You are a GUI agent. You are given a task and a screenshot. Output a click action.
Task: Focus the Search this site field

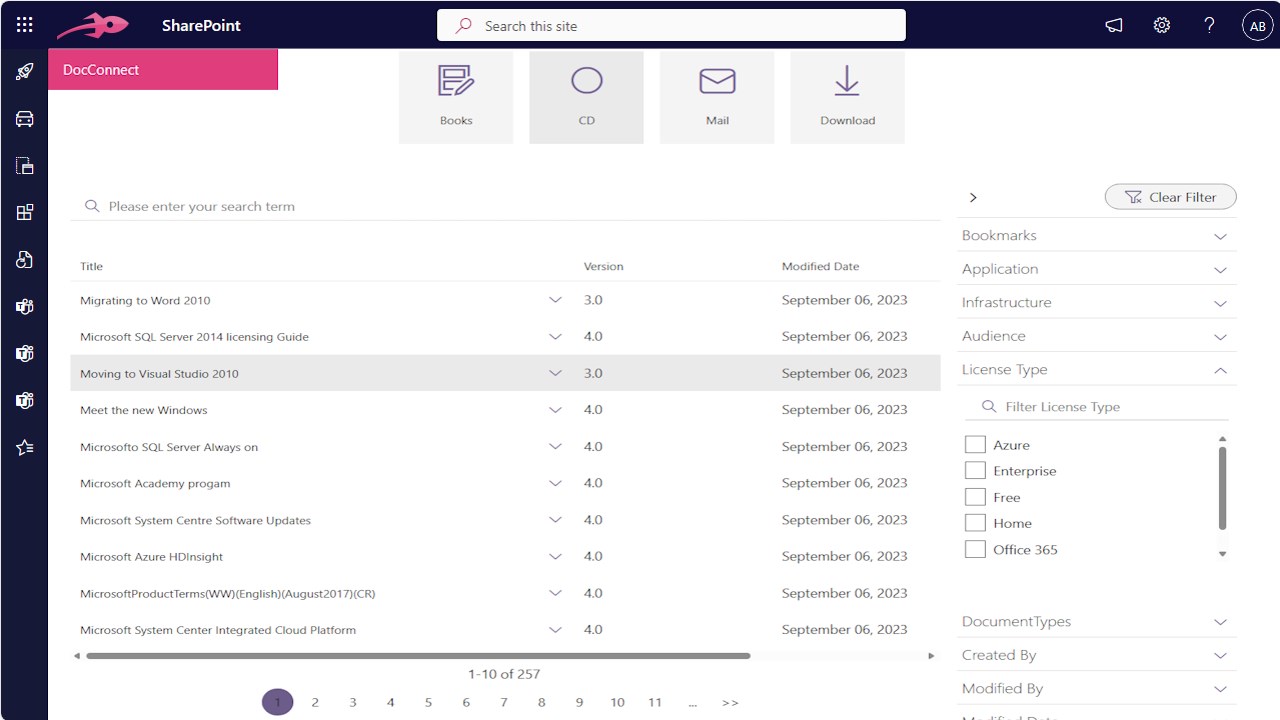[x=671, y=26]
